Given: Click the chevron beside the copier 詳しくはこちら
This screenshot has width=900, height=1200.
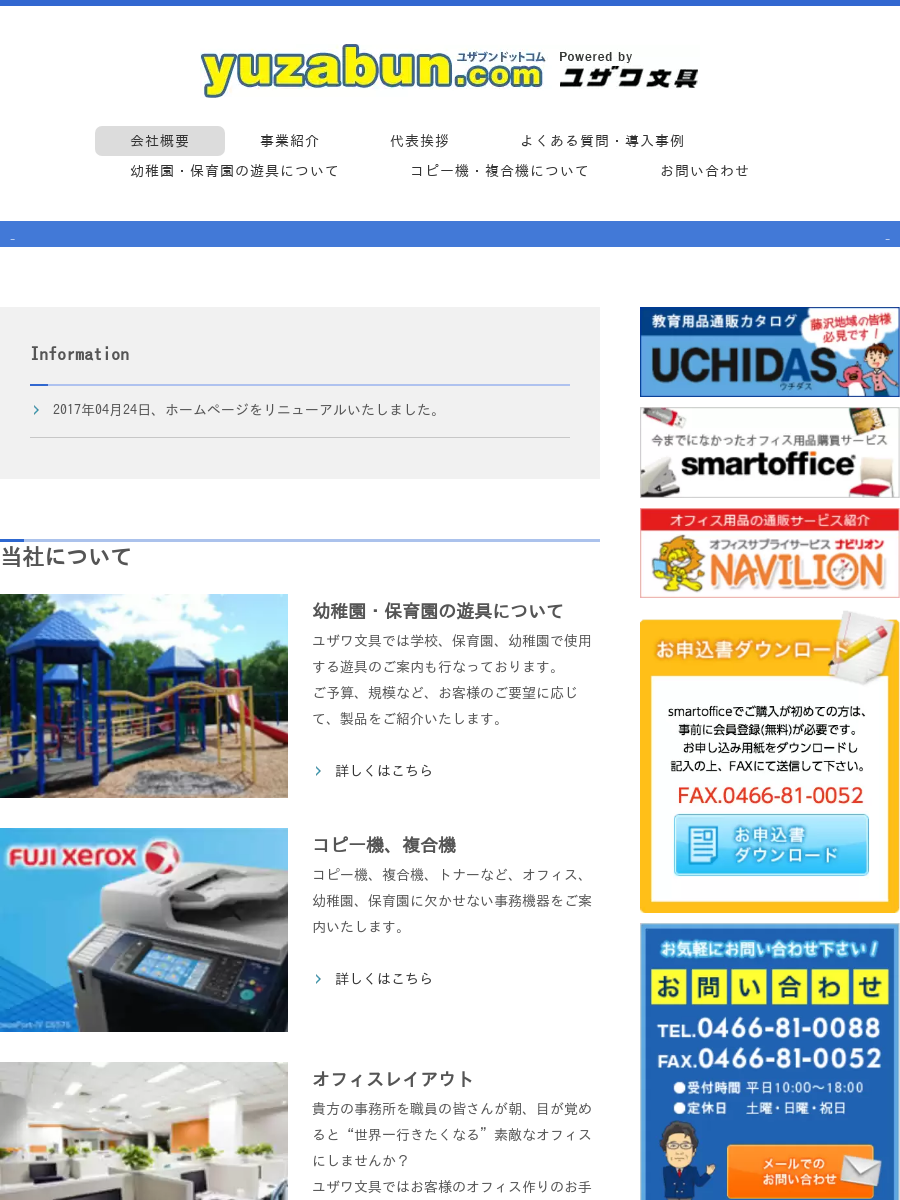Looking at the screenshot, I should point(318,979).
